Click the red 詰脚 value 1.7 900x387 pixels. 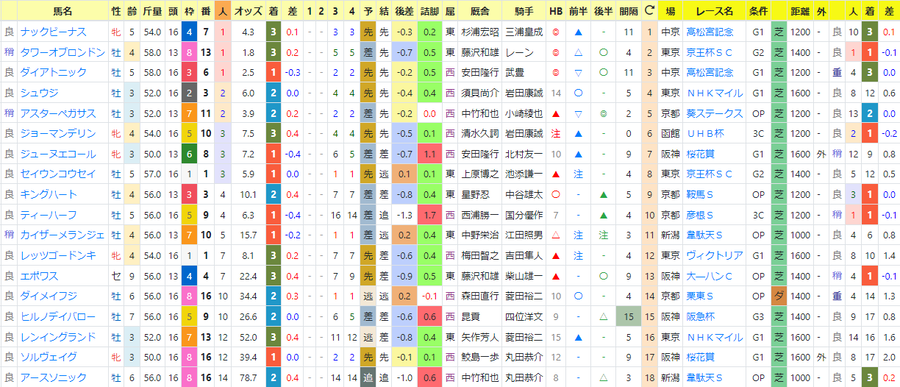tap(429, 215)
